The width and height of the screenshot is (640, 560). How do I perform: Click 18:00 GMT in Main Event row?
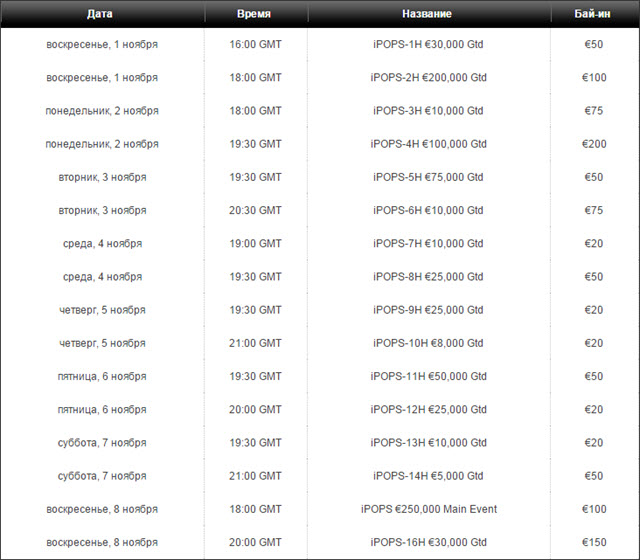[x=256, y=509]
